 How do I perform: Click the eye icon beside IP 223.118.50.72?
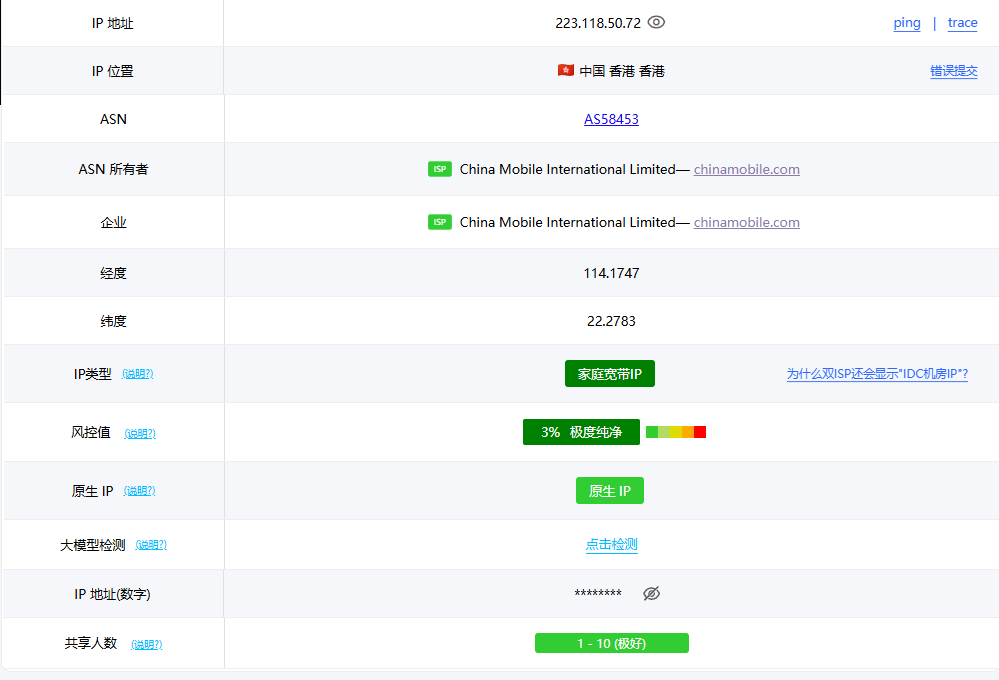656,22
